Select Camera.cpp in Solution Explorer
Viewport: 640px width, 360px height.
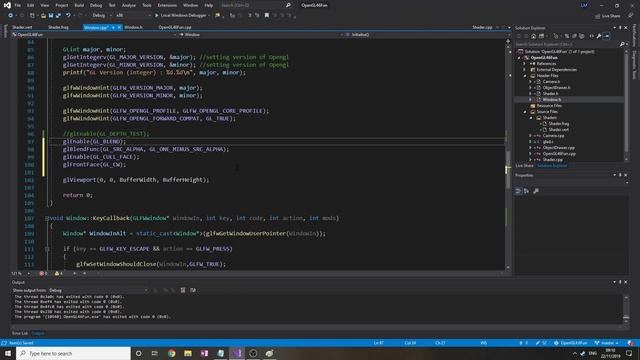(x=553, y=136)
